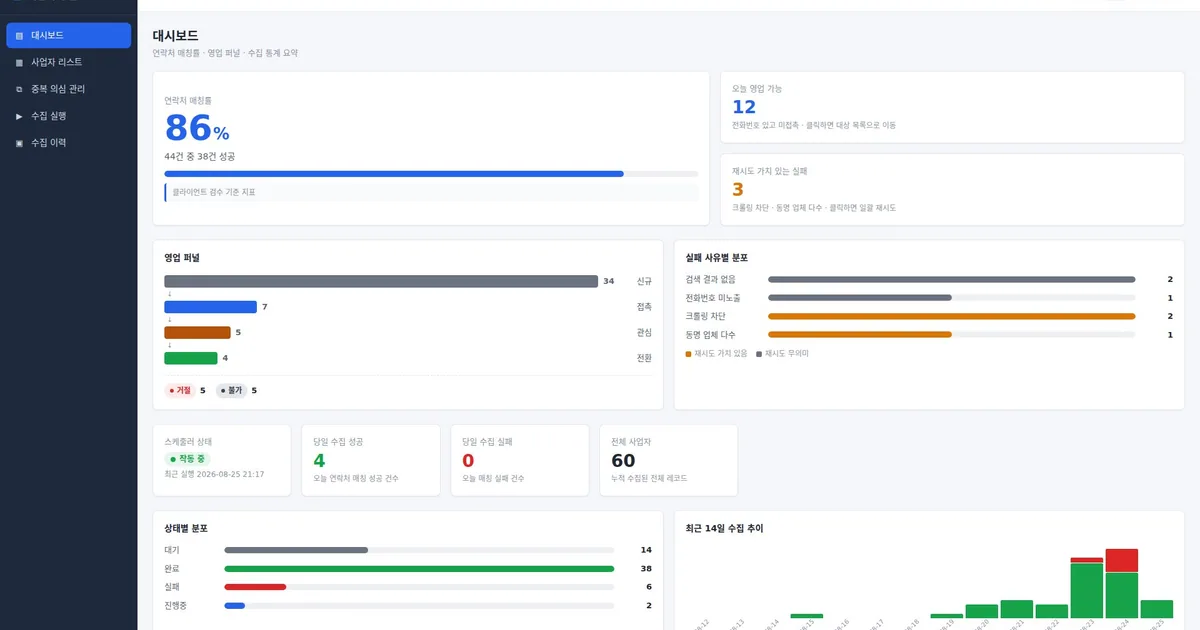Open the 사업자 리스트 menu item
This screenshot has width=1200, height=630.
[x=68, y=62]
